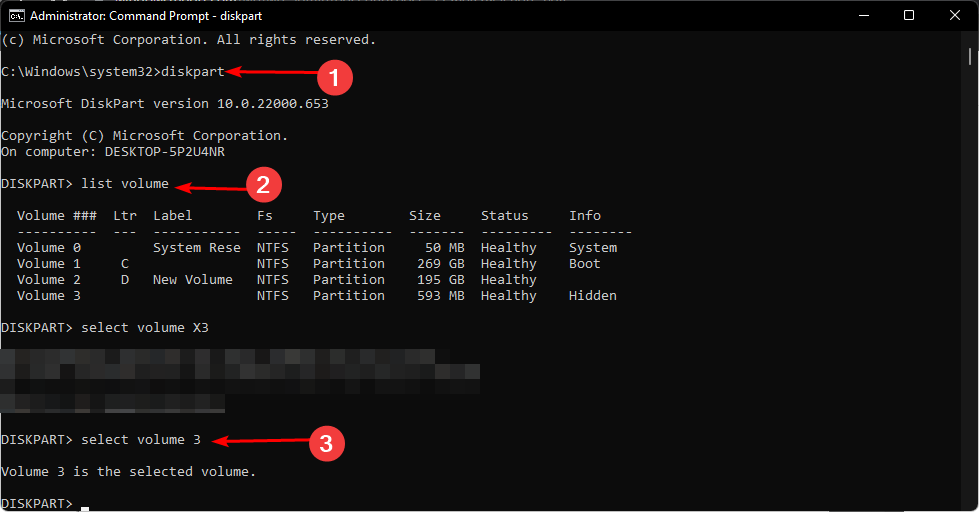The height and width of the screenshot is (512, 979).
Task: Select the Volume 0 System Rese row
Action: (317, 248)
